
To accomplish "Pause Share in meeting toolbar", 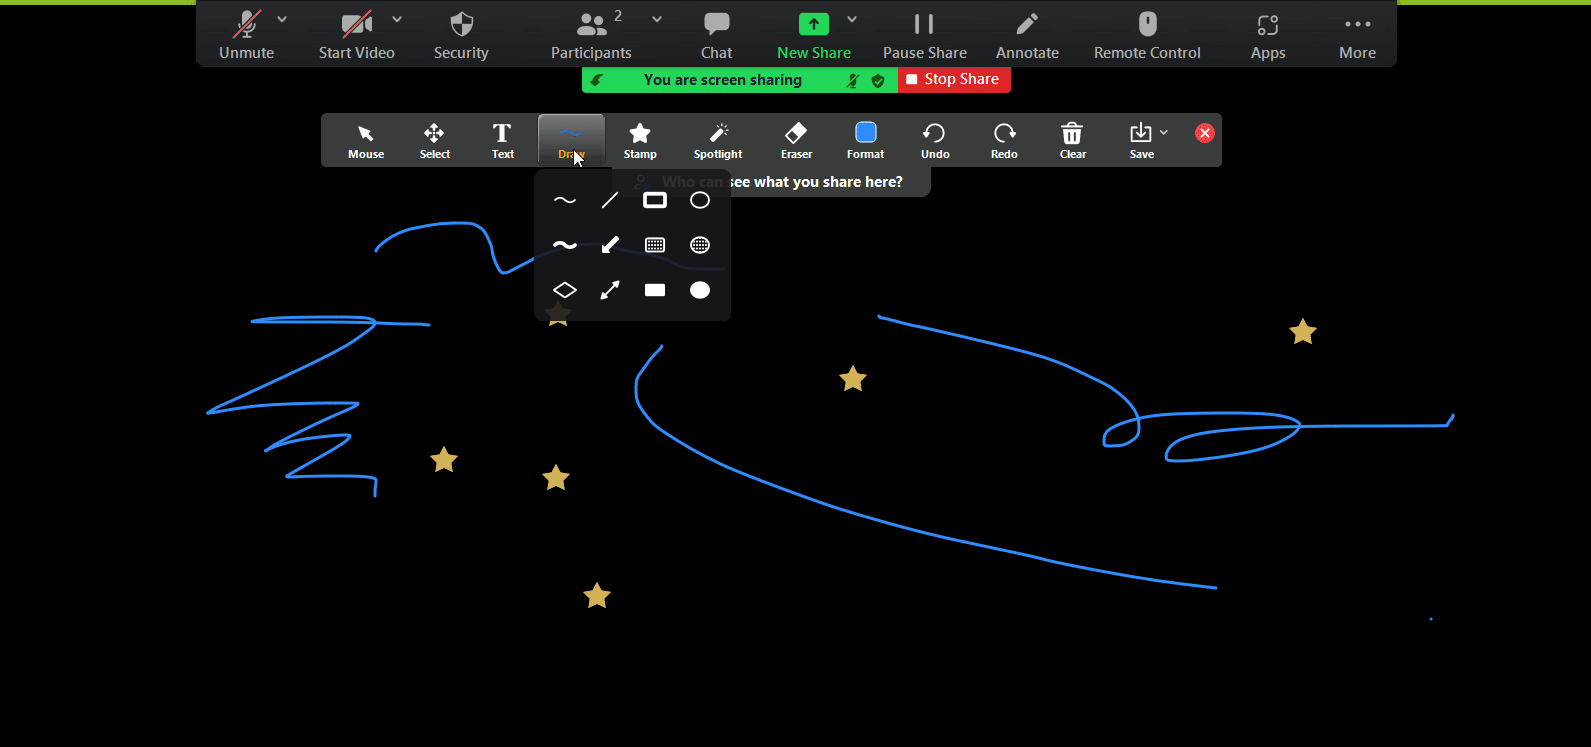I will (x=924, y=35).
